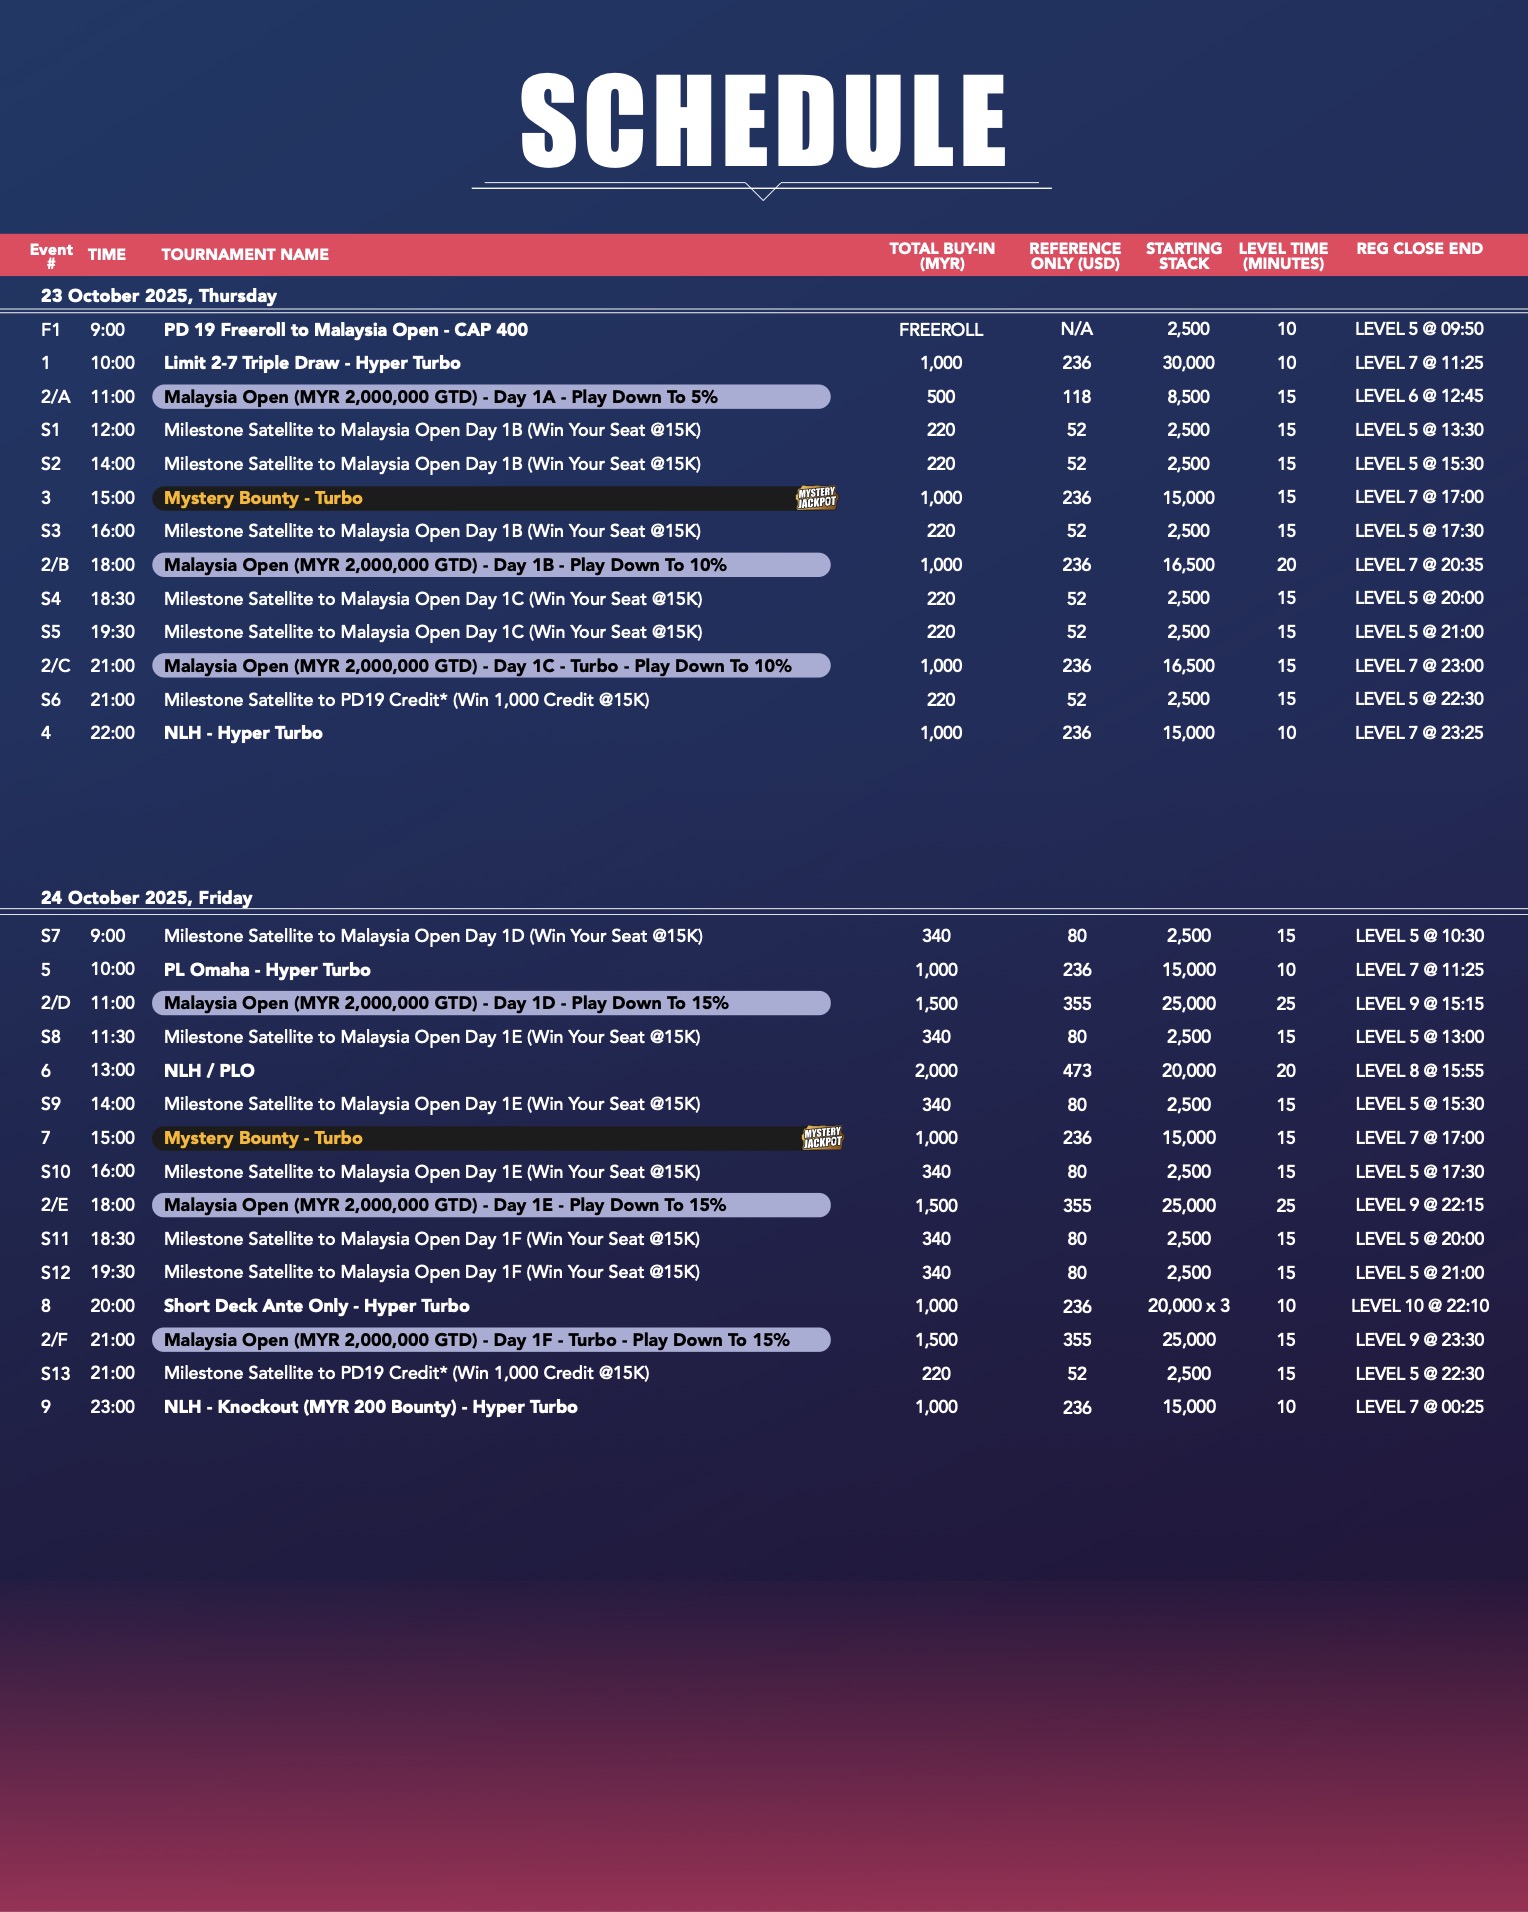
Task: Select the '23 October 2025, Thursday' date header
Action: coord(159,295)
